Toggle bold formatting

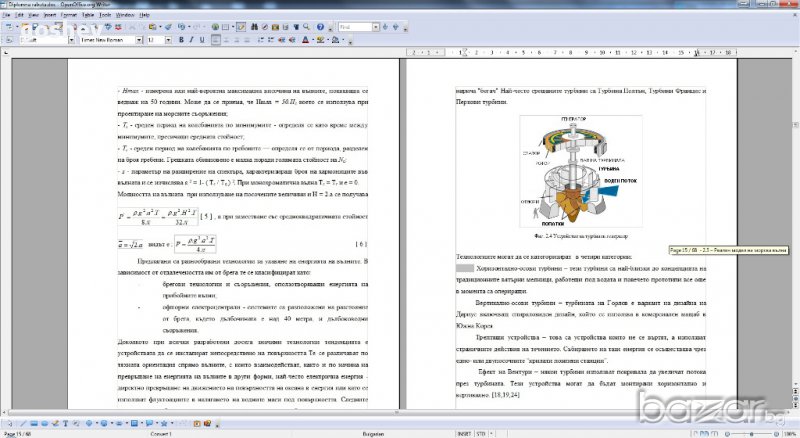tap(181, 40)
